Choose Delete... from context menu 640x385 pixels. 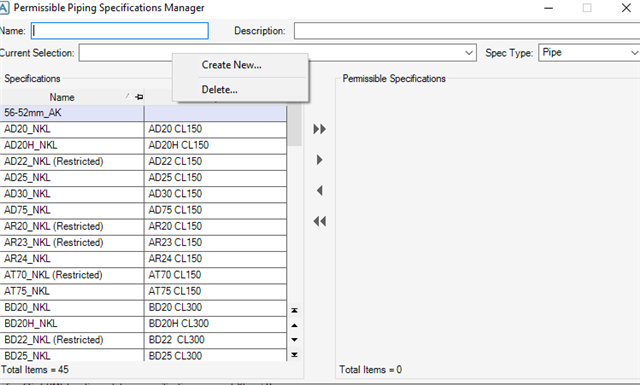[220, 89]
